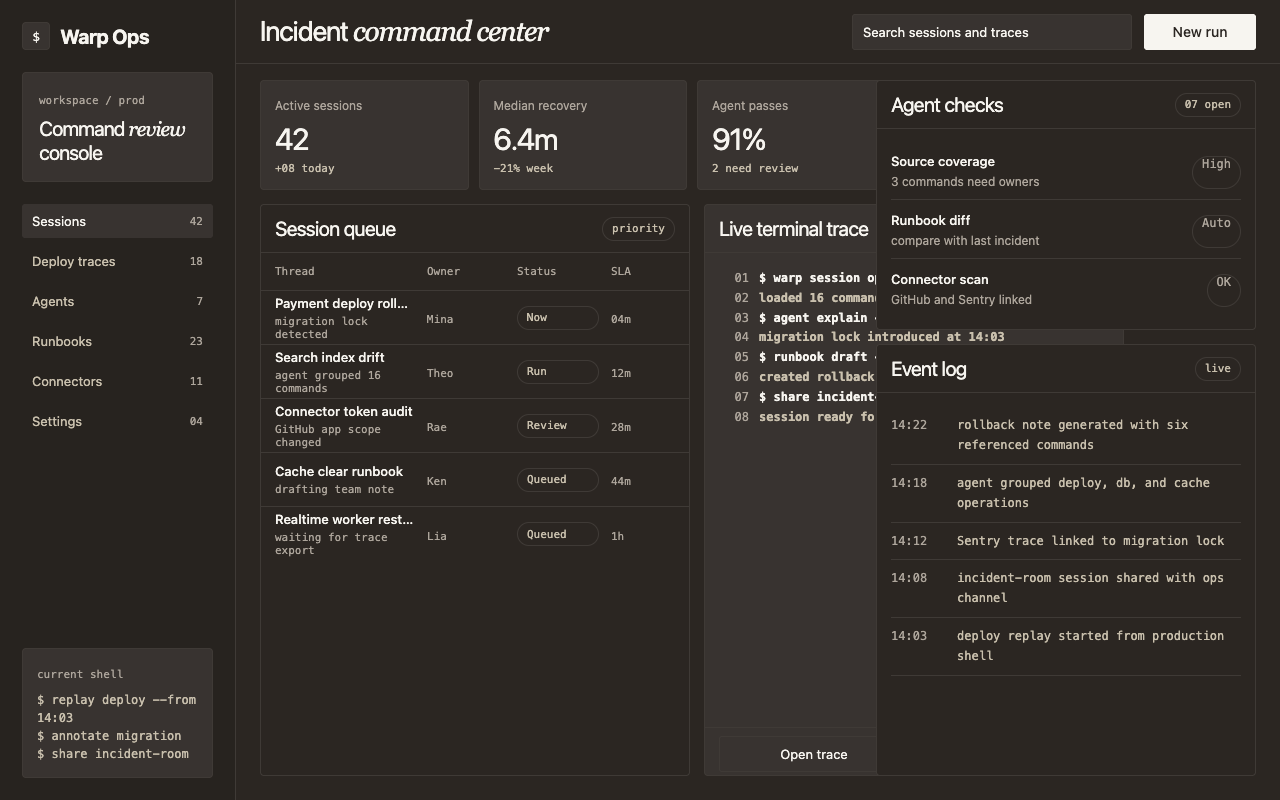1280x800 pixels.
Task: Click the Search sessions and traces field
Action: click(x=991, y=32)
